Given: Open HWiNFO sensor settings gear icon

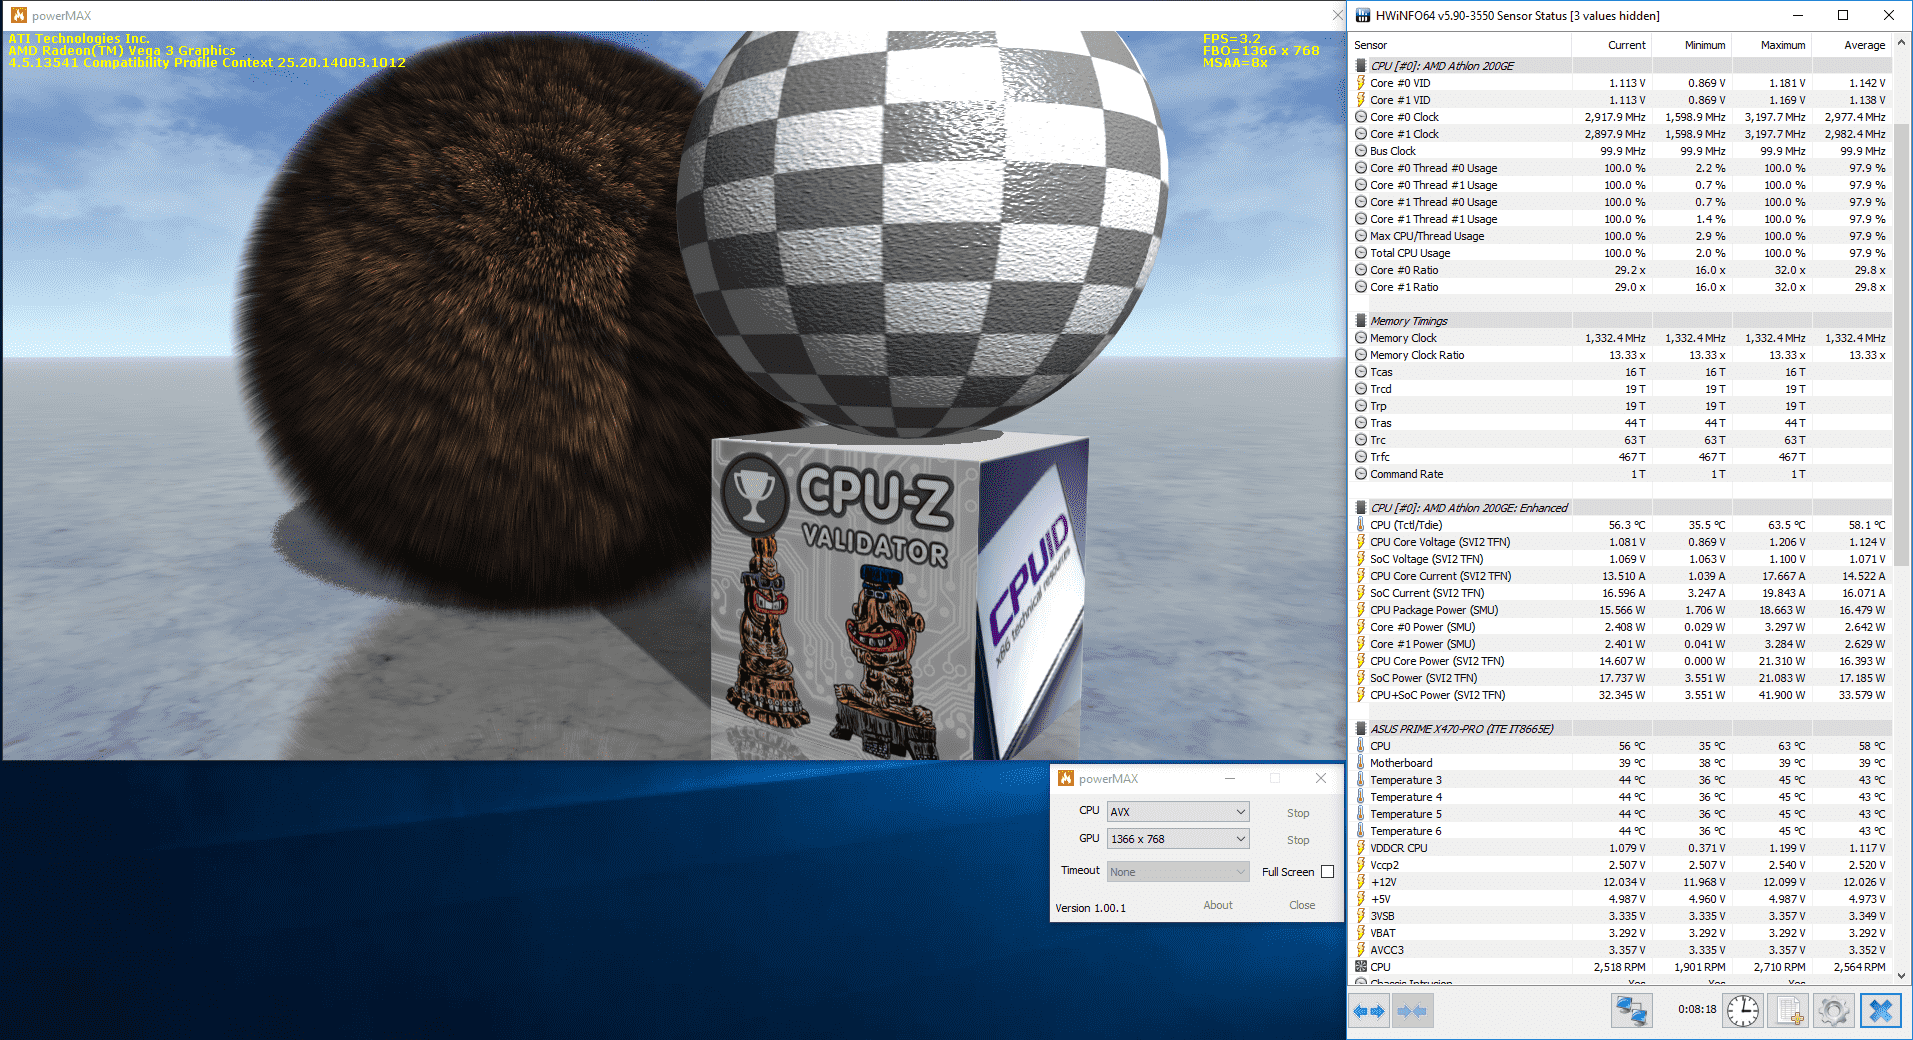Looking at the screenshot, I should coord(1834,1011).
